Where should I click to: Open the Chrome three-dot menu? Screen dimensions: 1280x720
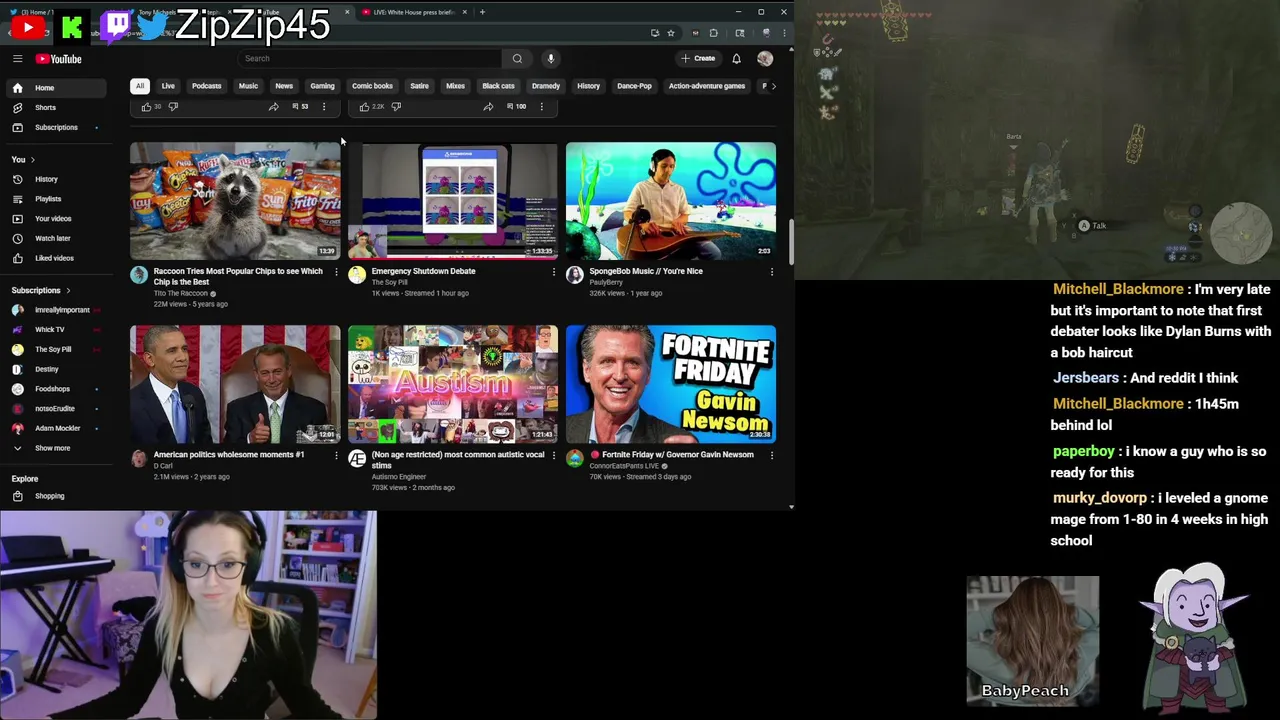point(783,33)
